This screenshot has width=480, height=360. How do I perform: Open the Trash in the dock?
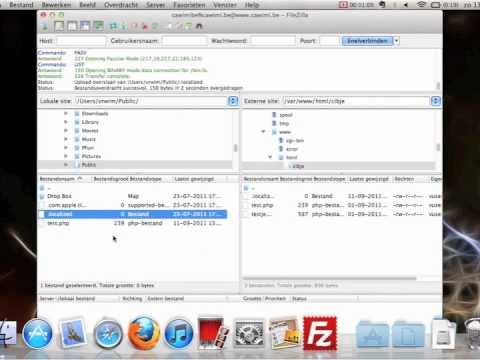472,334
